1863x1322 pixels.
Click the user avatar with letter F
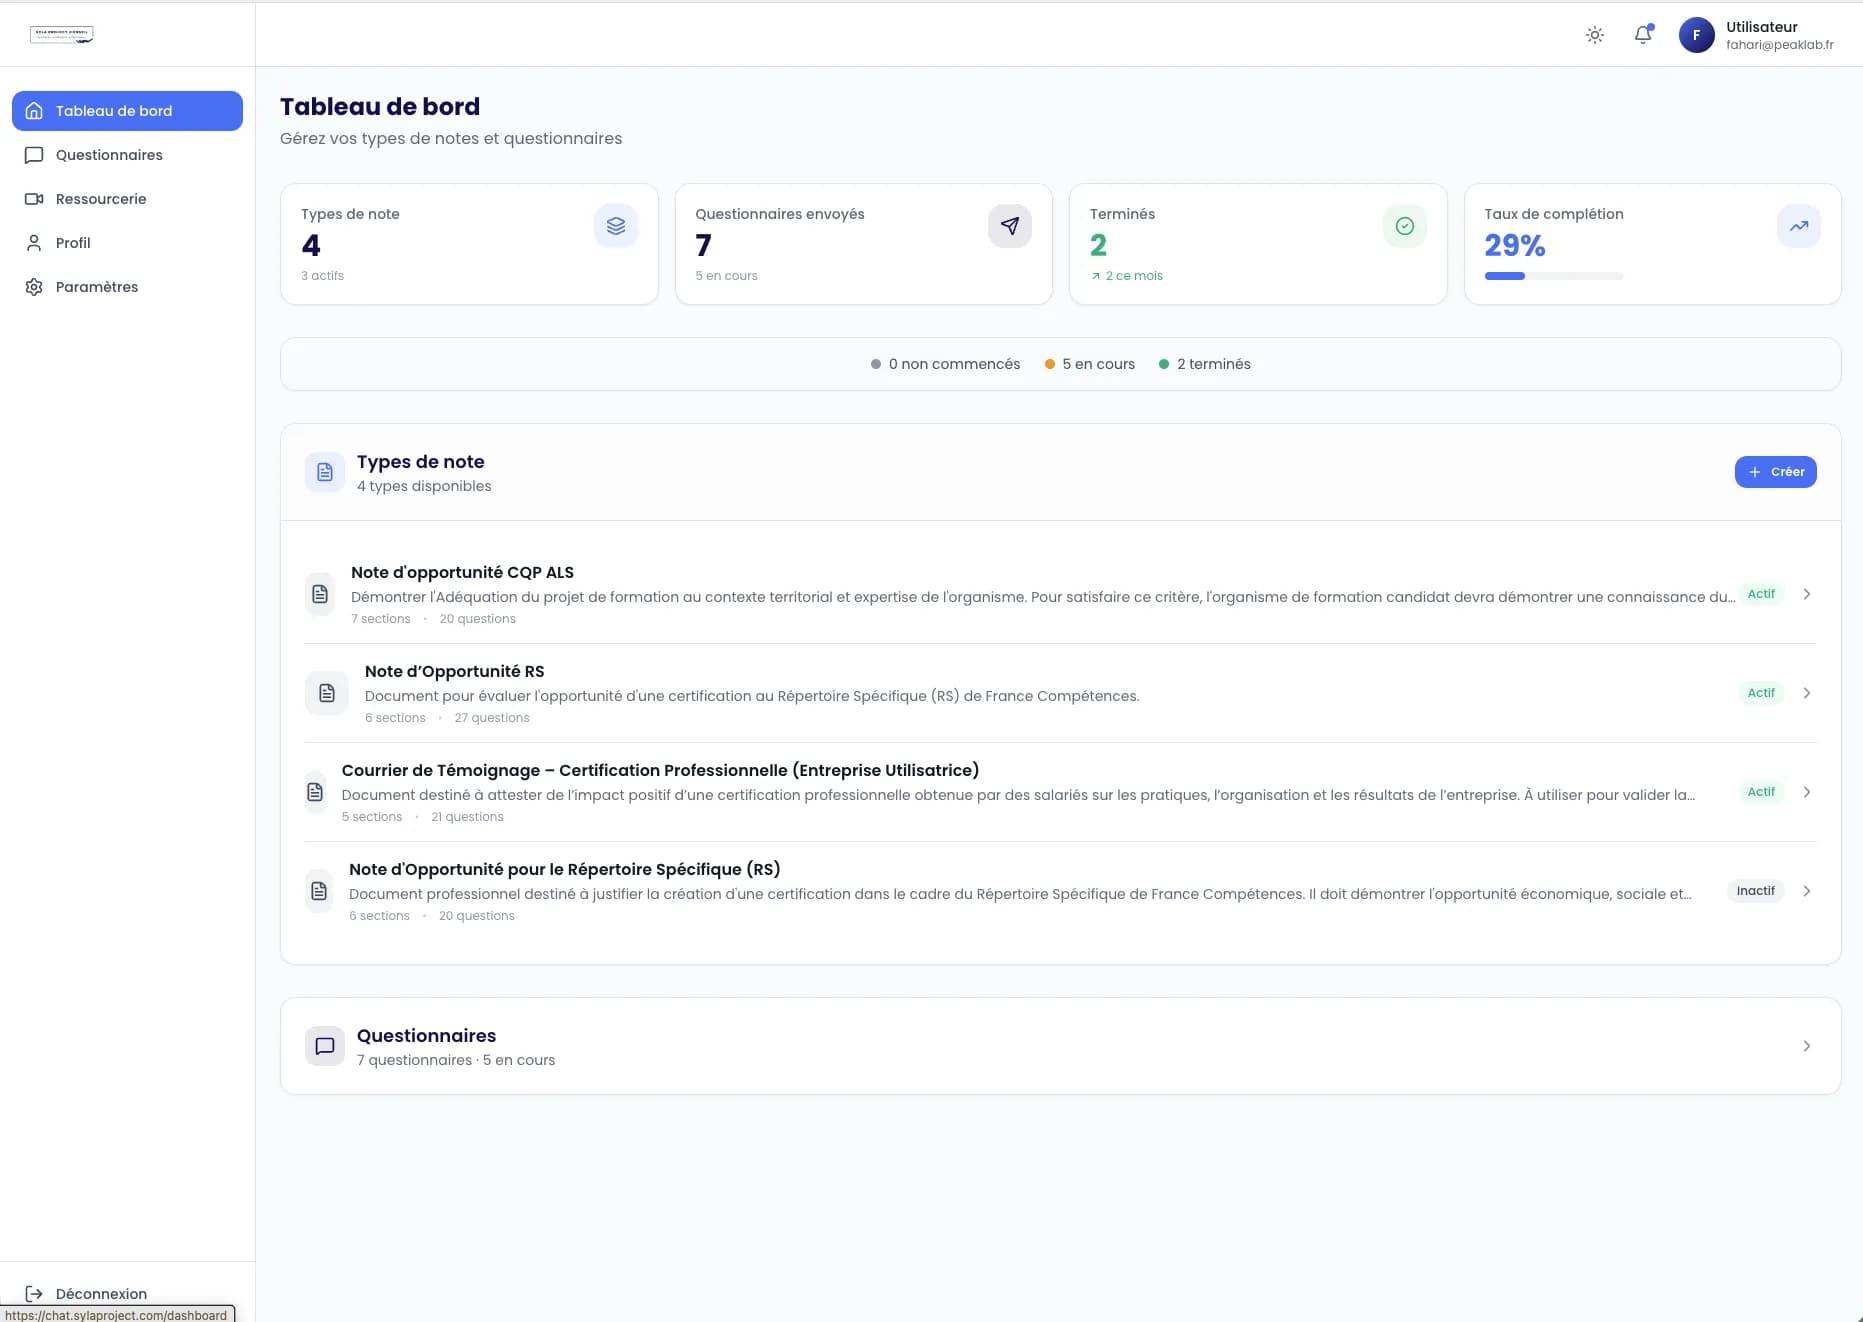point(1696,35)
